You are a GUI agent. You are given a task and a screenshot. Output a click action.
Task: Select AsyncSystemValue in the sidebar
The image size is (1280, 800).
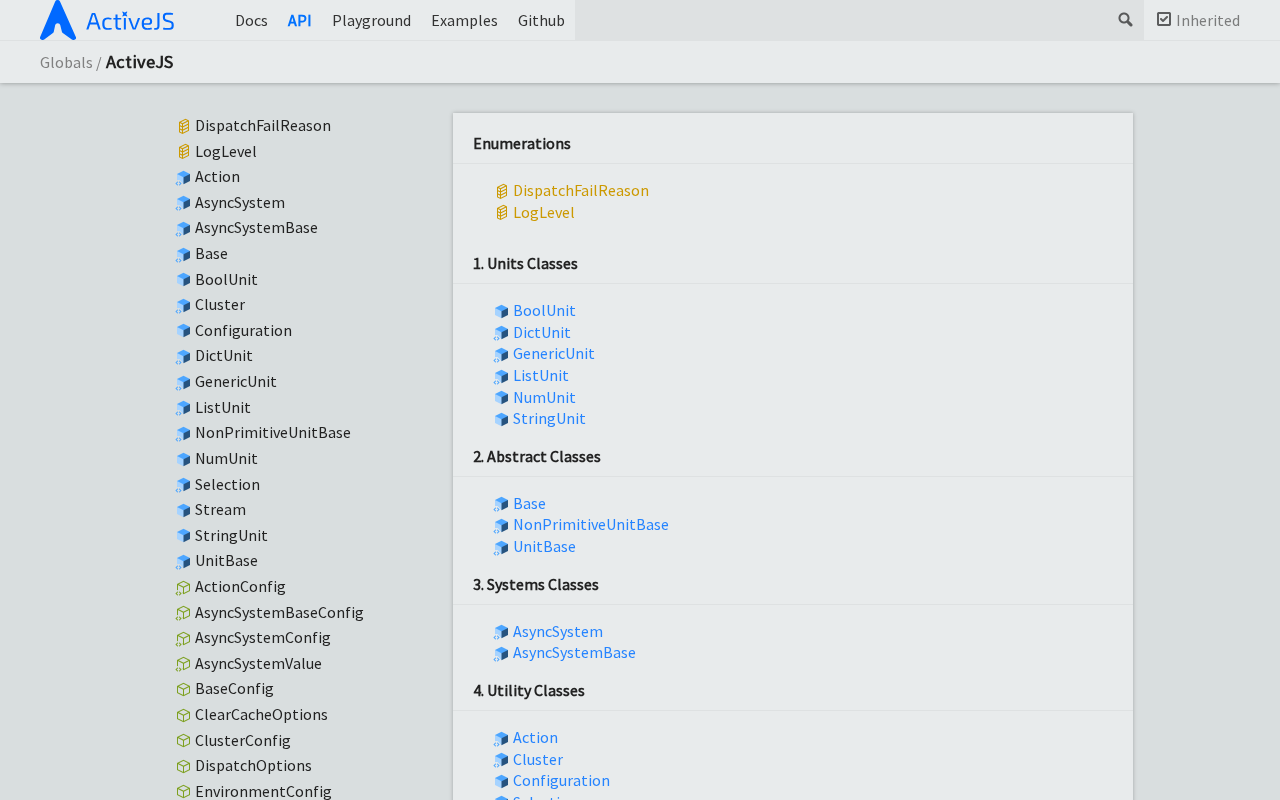point(258,663)
